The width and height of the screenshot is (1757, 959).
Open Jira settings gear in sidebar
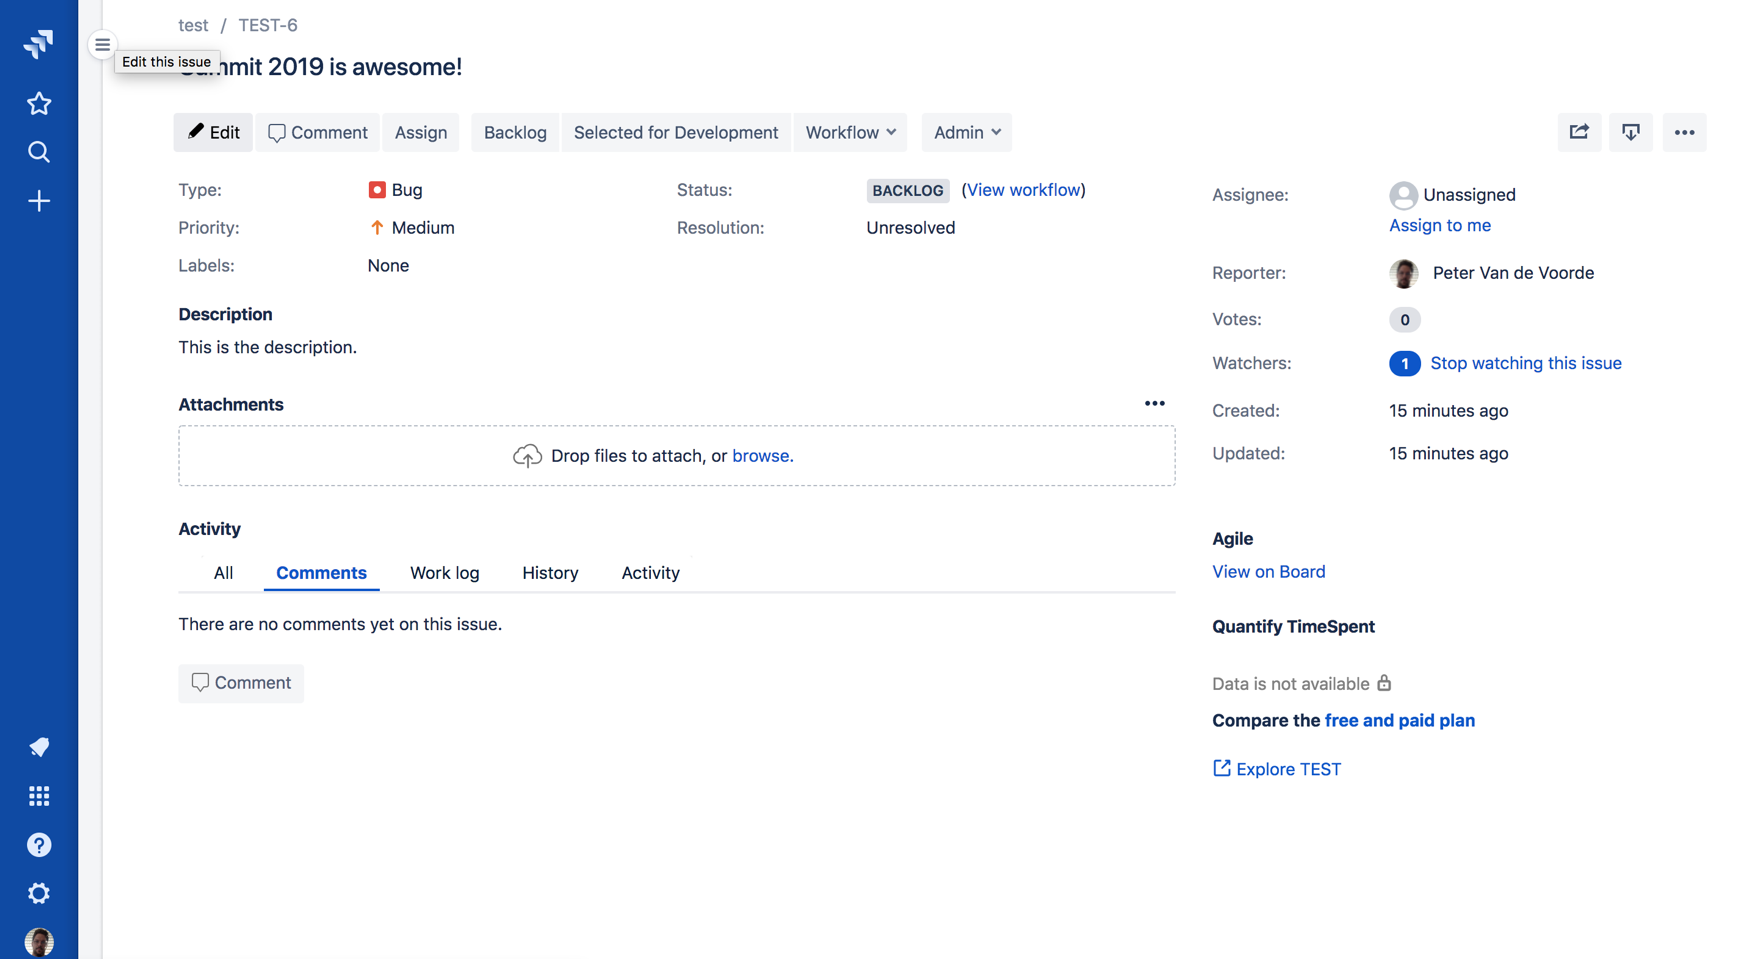coord(39,893)
